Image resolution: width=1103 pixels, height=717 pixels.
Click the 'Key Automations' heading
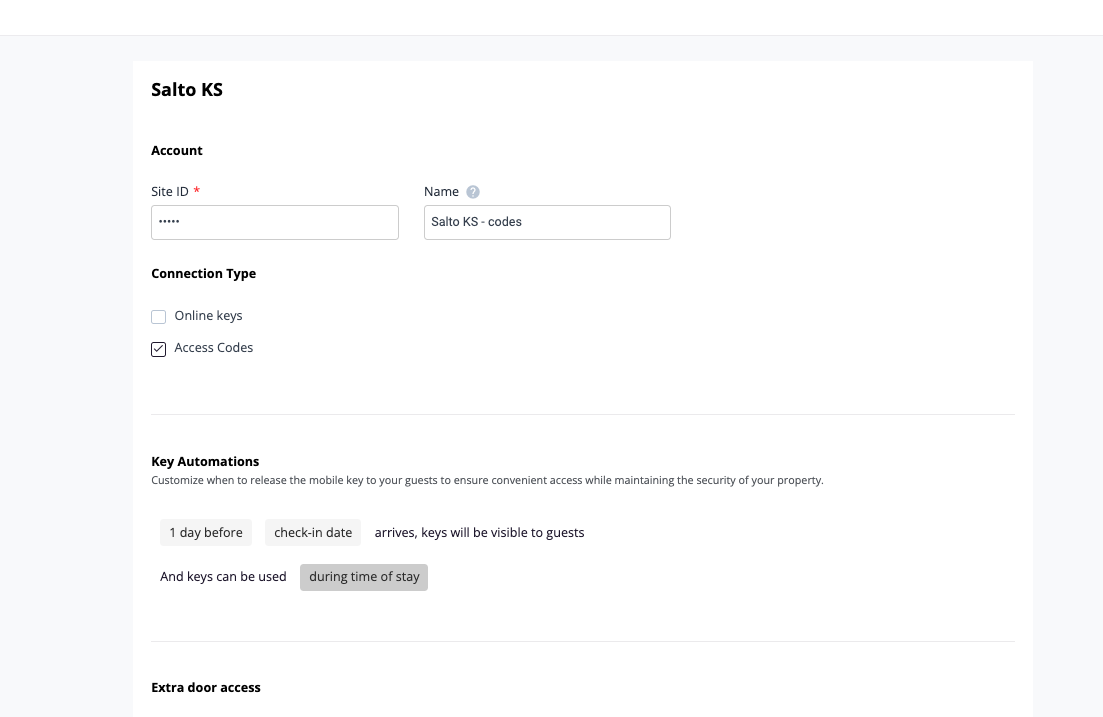pos(205,462)
